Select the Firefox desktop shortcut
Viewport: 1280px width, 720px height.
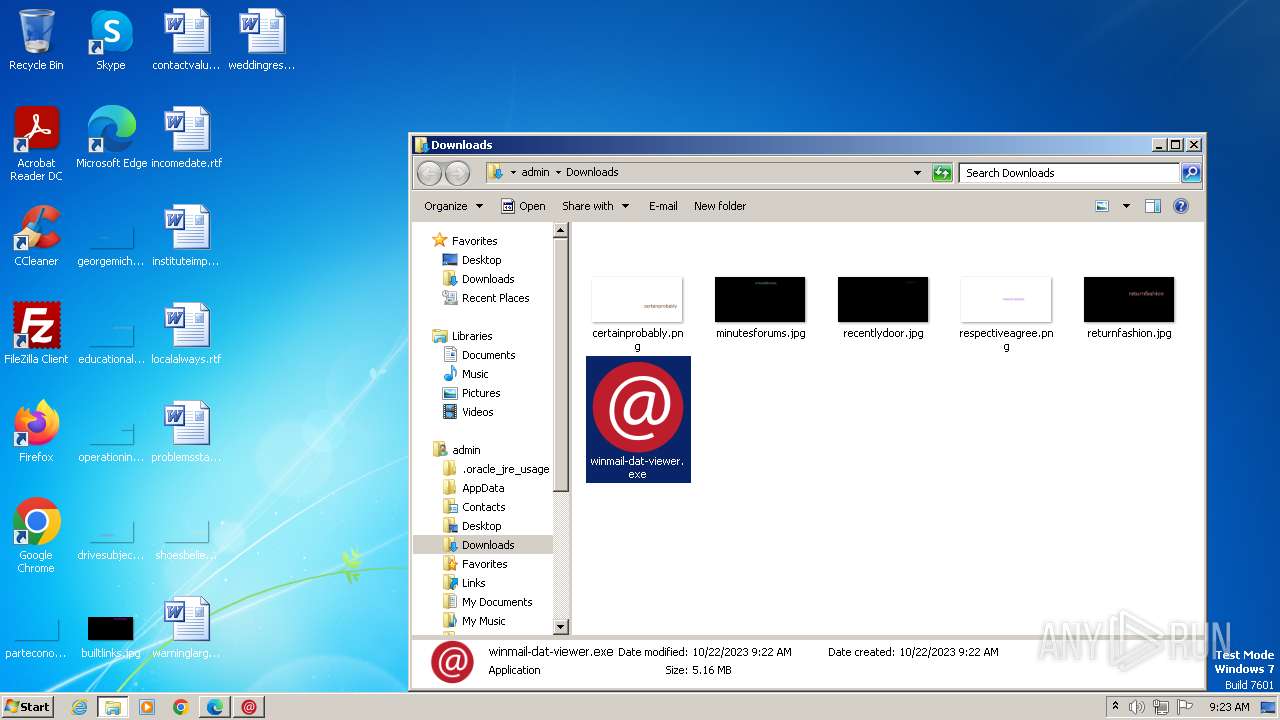(x=36, y=432)
